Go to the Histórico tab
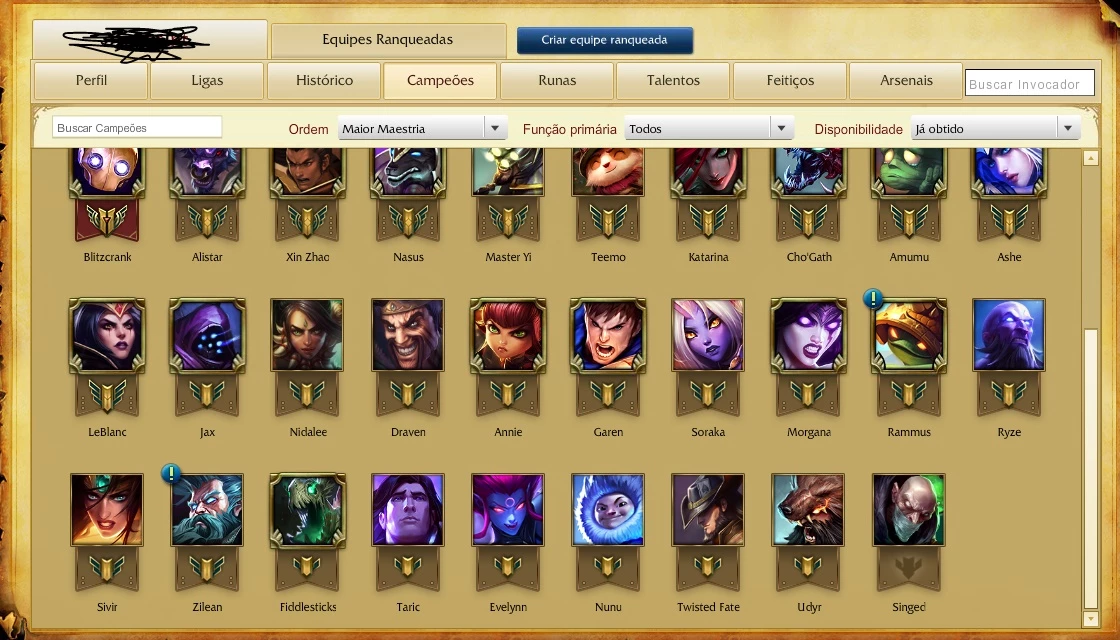The width and height of the screenshot is (1120, 640). pos(324,81)
